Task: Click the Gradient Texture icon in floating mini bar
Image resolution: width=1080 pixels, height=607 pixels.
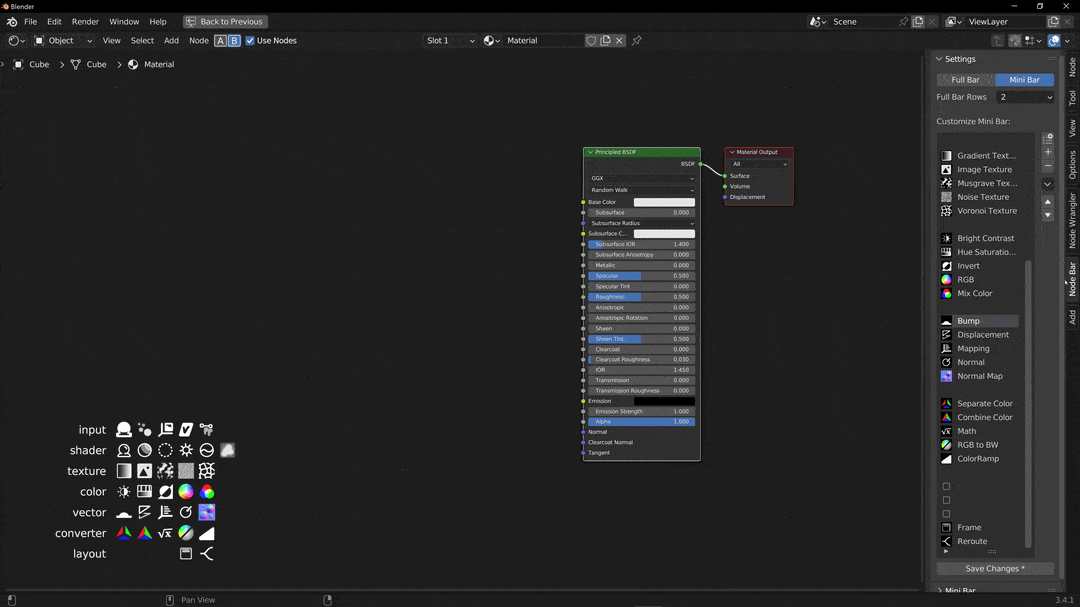Action: click(124, 471)
